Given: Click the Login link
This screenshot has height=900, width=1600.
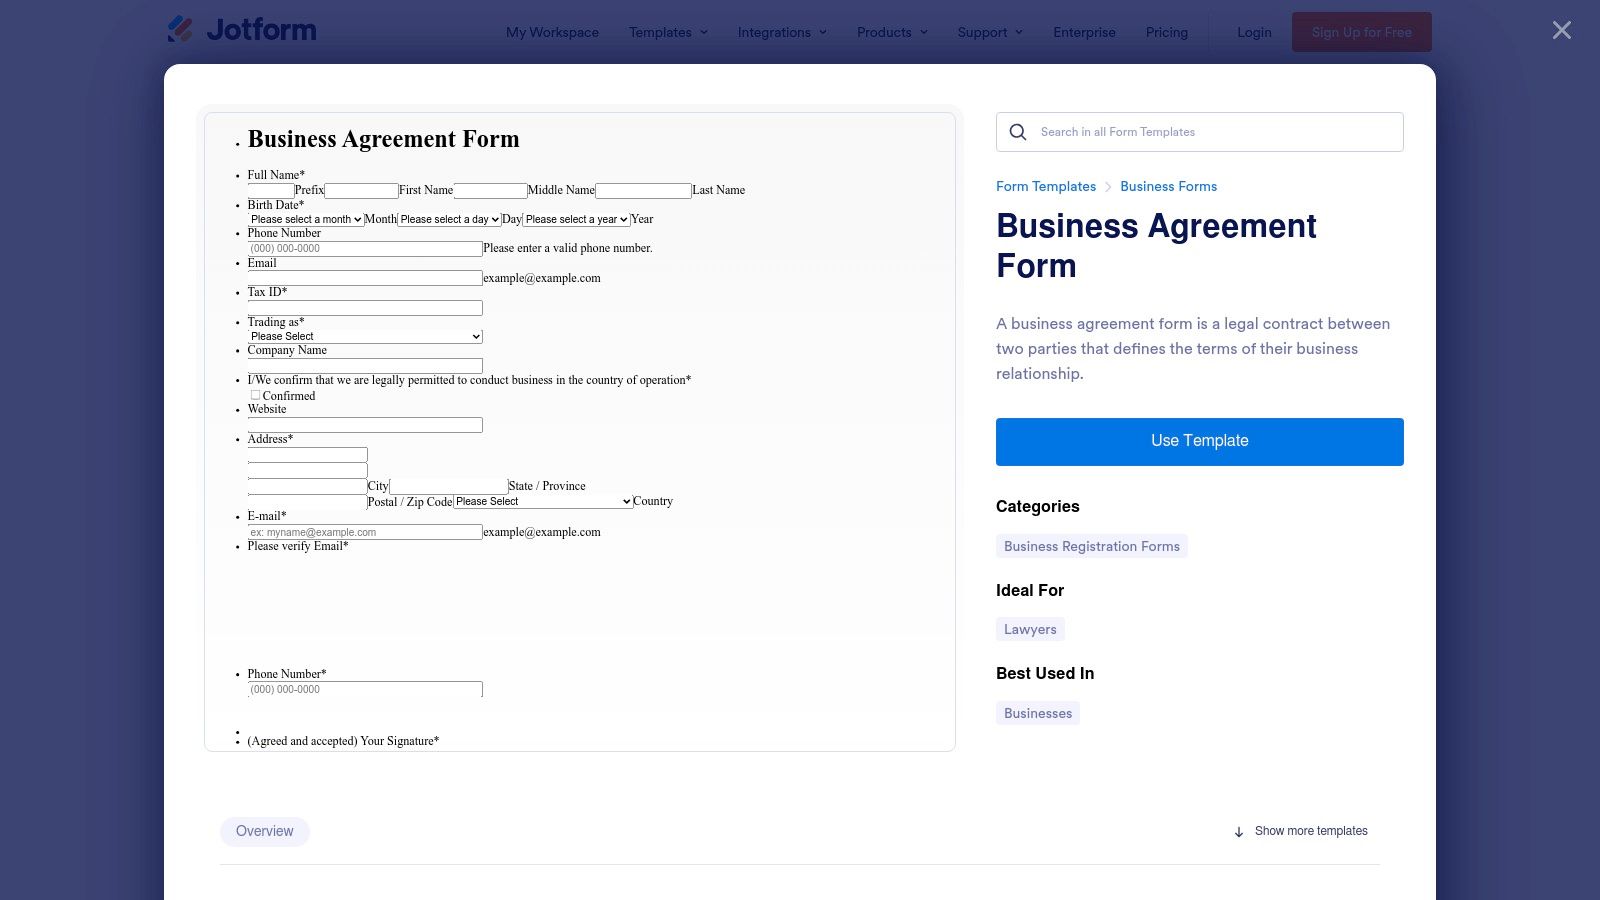Looking at the screenshot, I should point(1254,32).
